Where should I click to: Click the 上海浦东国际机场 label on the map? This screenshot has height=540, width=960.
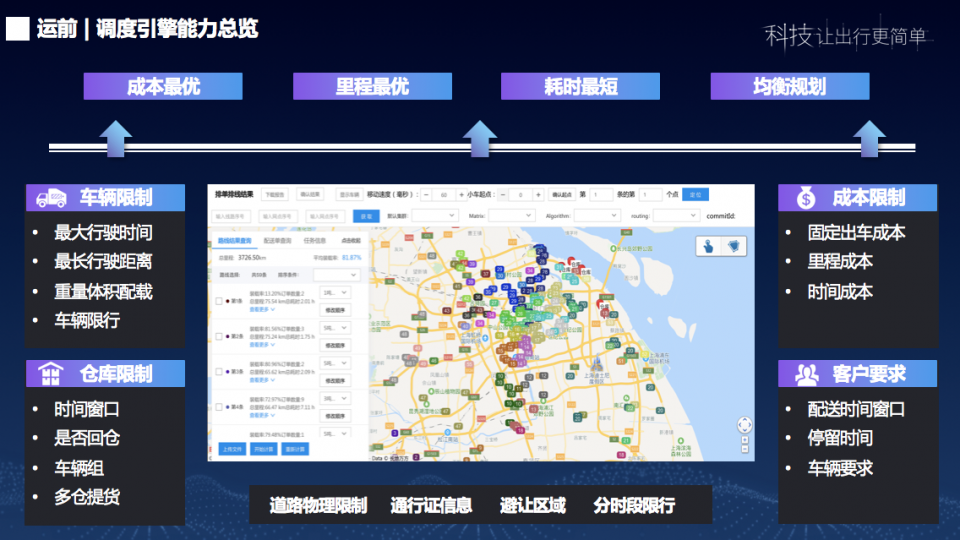(x=659, y=358)
